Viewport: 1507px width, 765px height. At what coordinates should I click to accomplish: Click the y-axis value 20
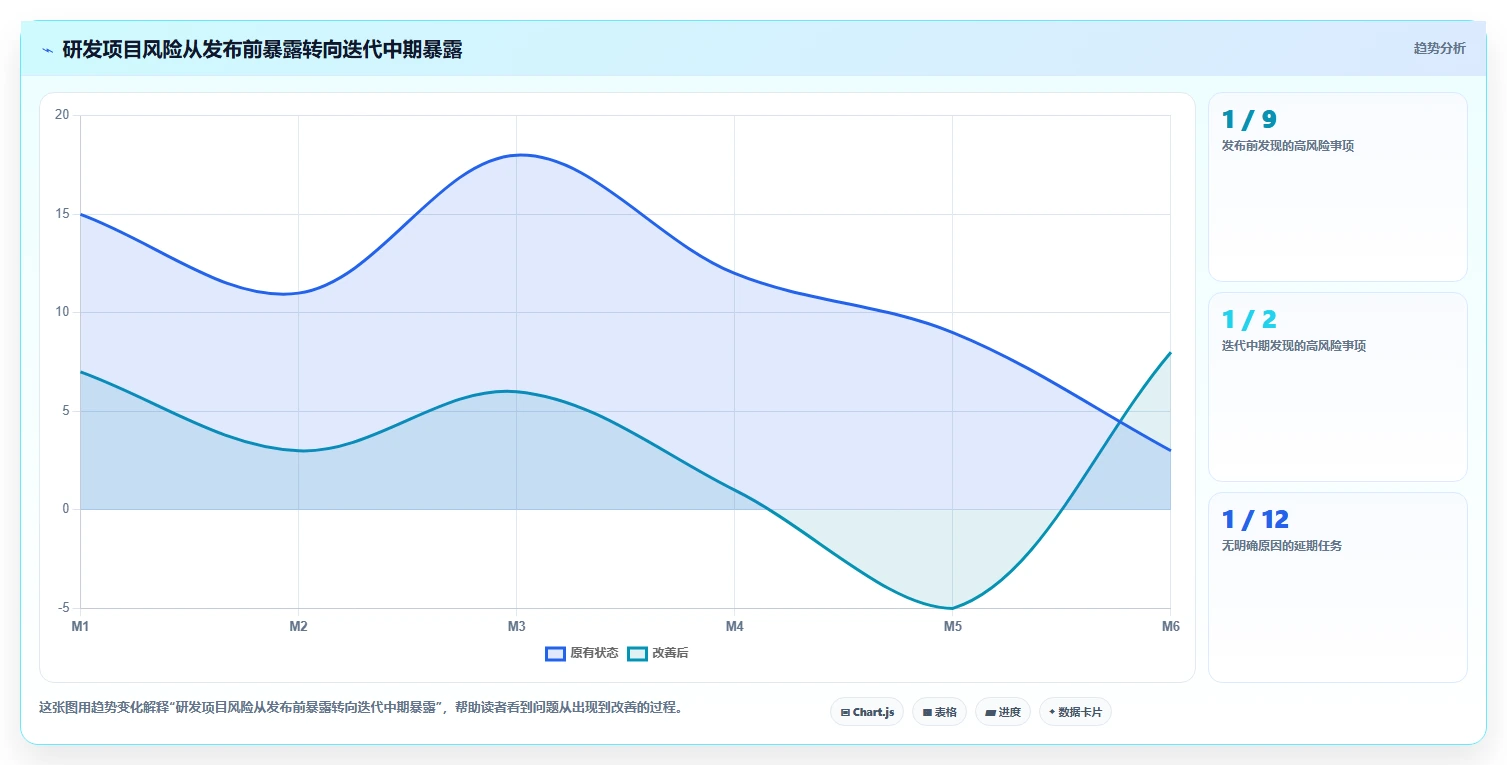[x=62, y=115]
